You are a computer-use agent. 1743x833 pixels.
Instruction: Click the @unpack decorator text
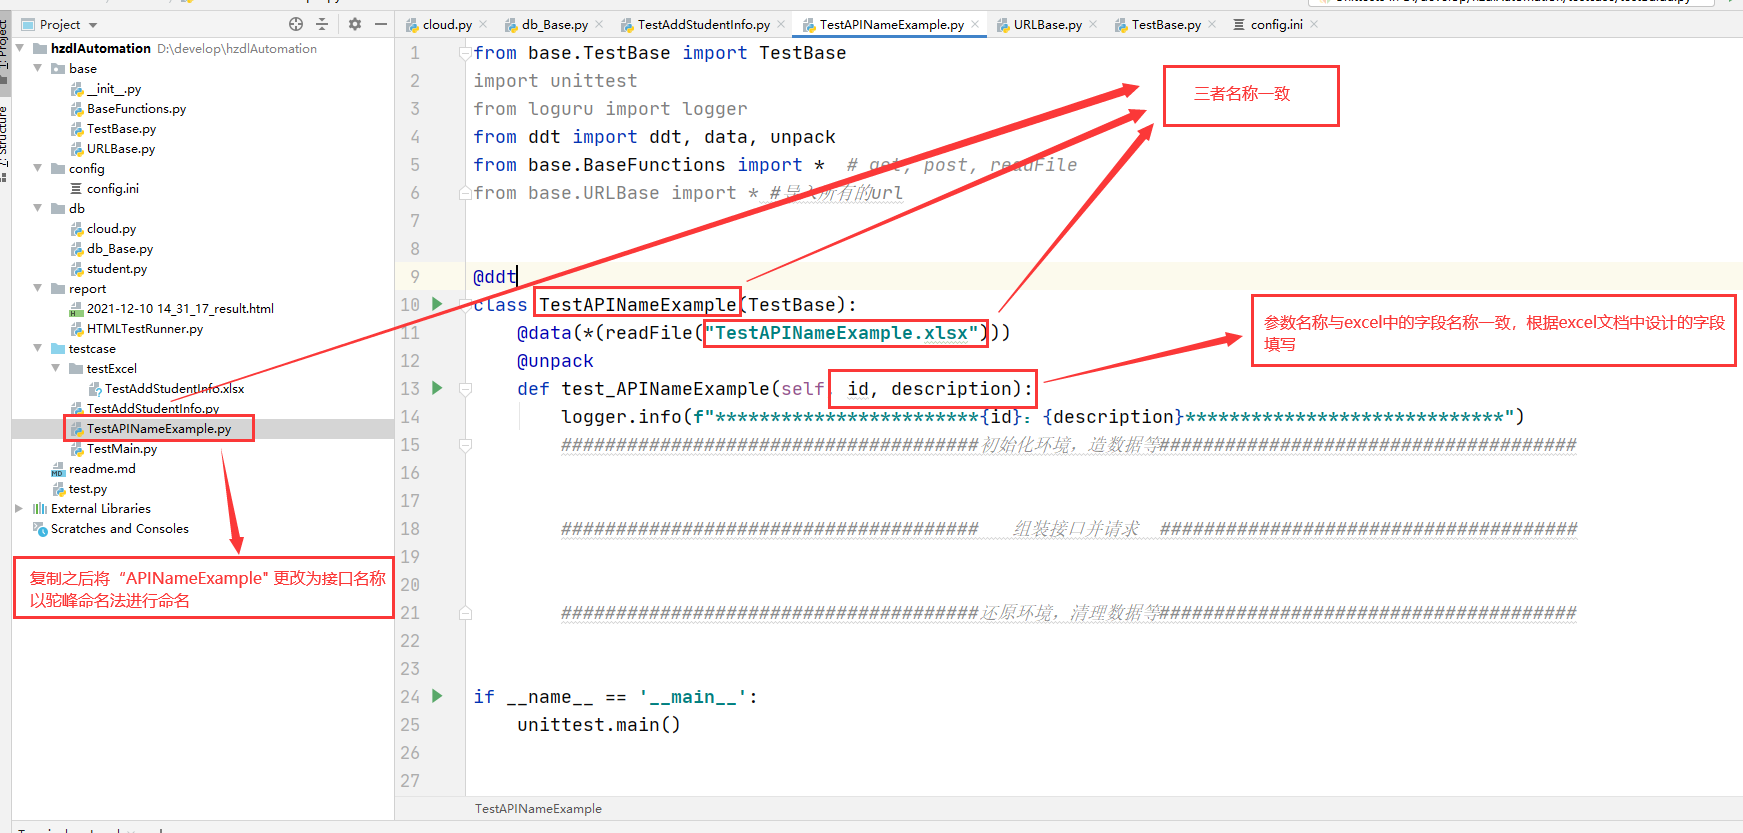pos(555,361)
